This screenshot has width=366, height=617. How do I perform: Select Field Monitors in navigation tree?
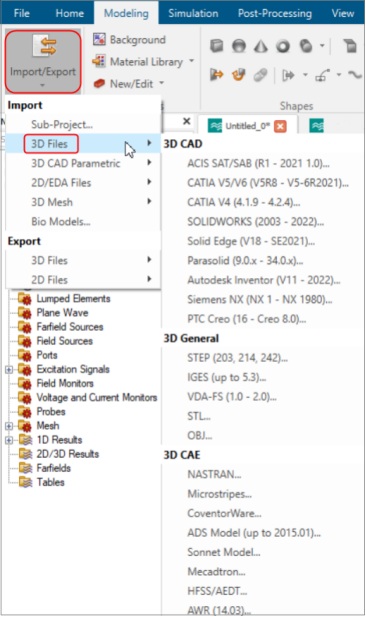(65, 384)
